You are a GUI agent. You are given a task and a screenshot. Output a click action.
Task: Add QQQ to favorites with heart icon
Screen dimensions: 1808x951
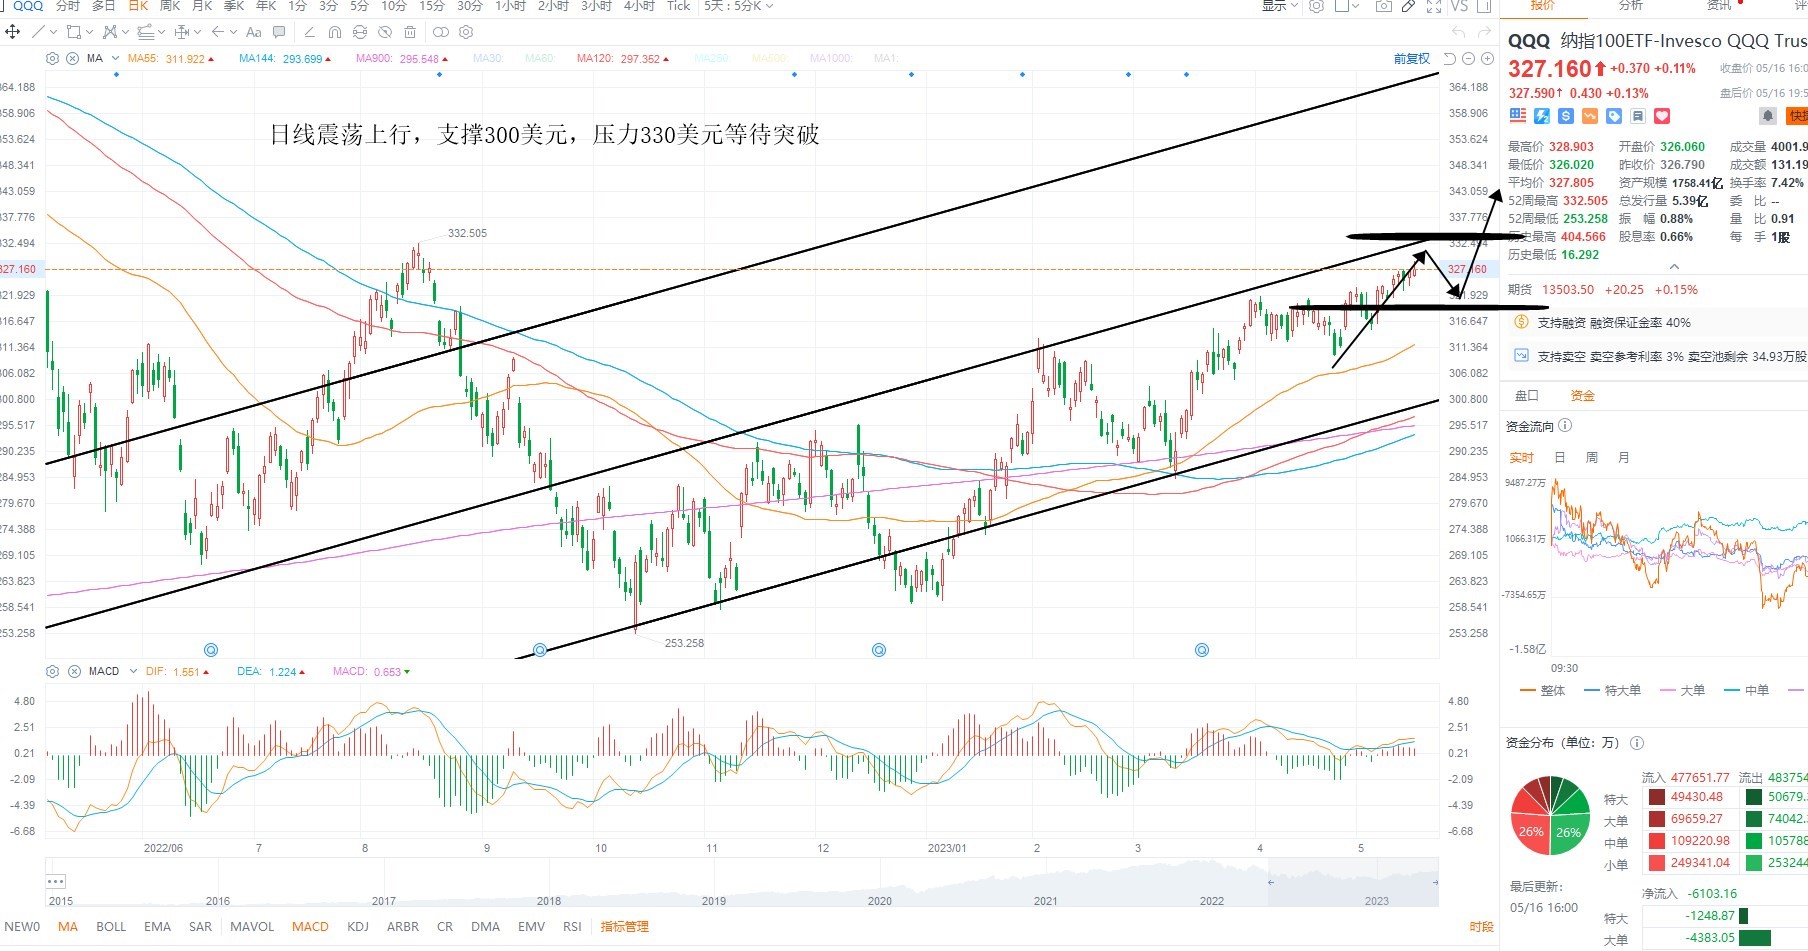point(1662,116)
